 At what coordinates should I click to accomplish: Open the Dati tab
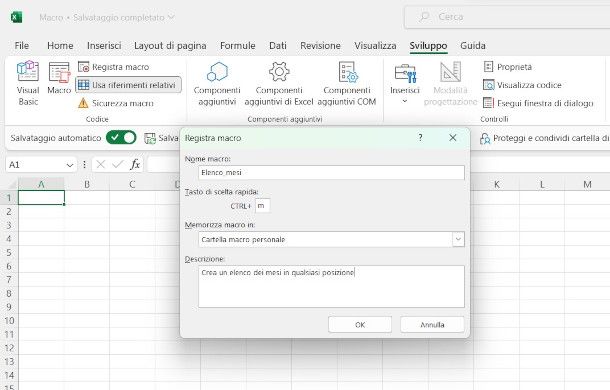tap(278, 46)
